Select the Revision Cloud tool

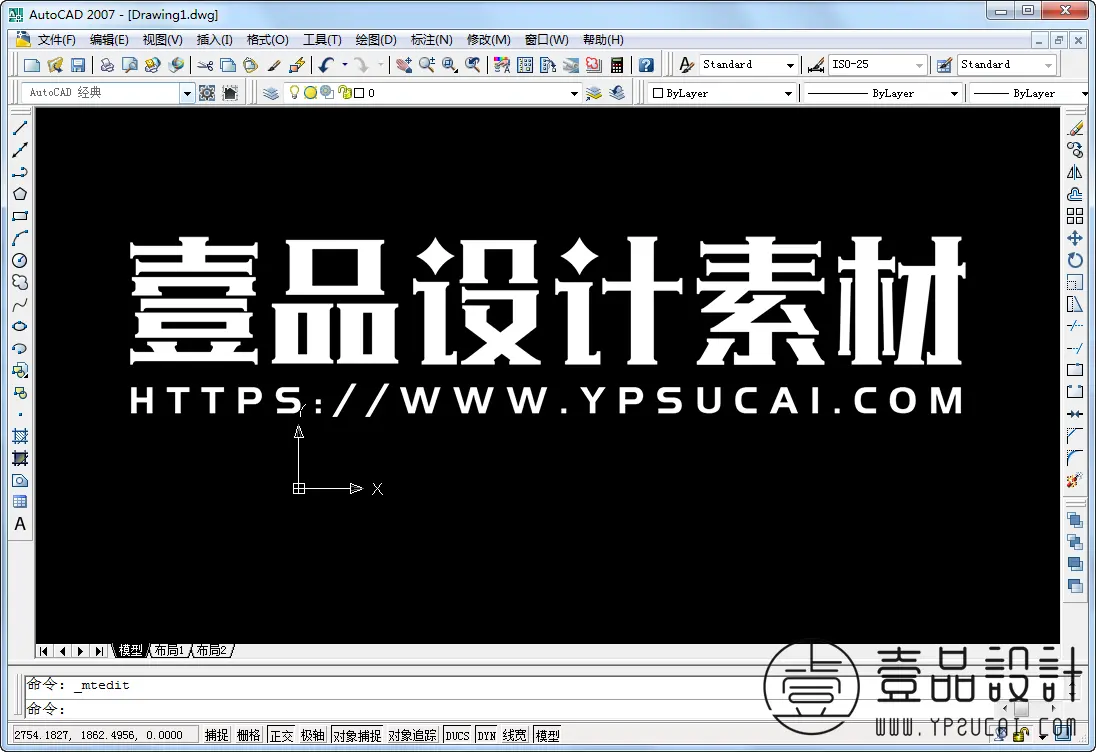coord(20,282)
